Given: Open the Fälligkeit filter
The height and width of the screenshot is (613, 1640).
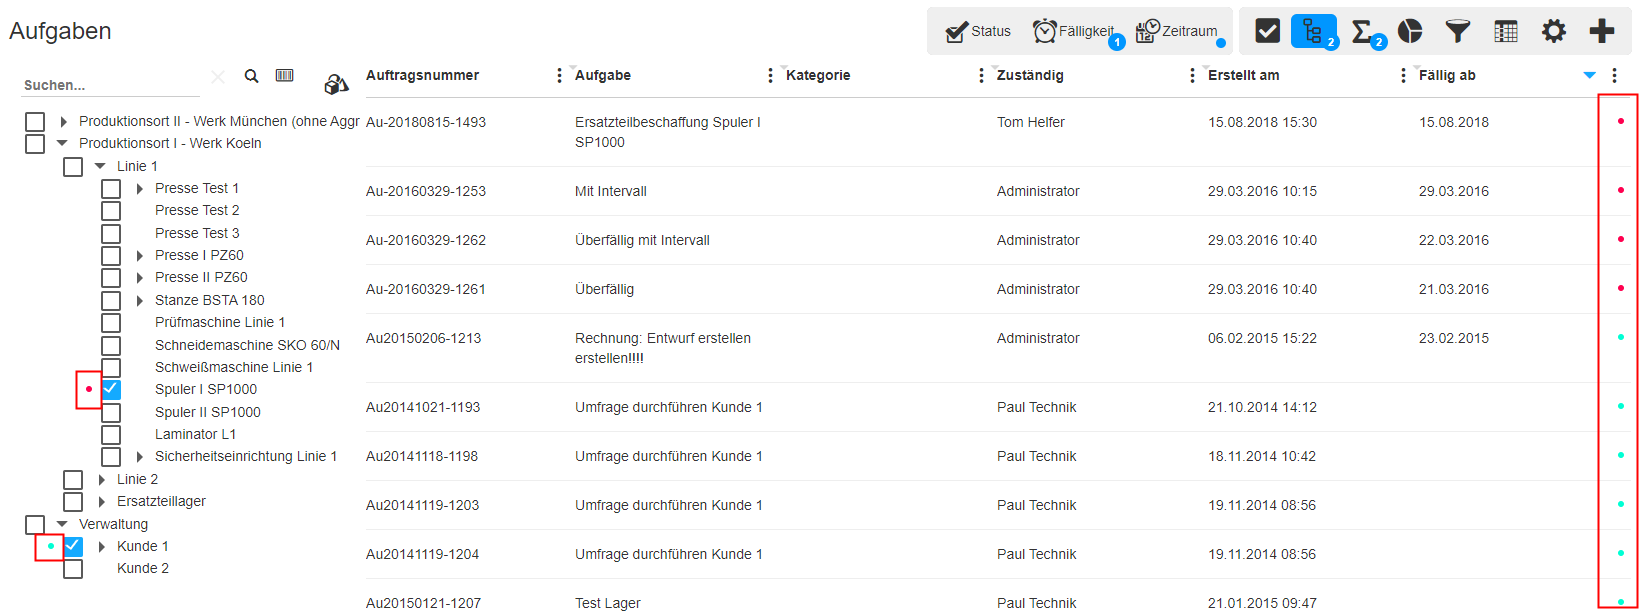Looking at the screenshot, I should [1076, 31].
